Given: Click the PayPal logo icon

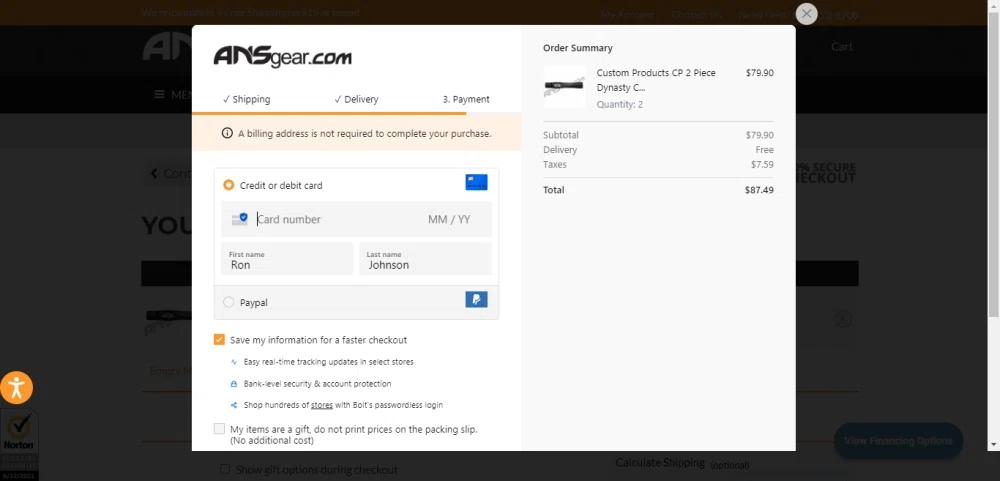Looking at the screenshot, I should tap(476, 299).
